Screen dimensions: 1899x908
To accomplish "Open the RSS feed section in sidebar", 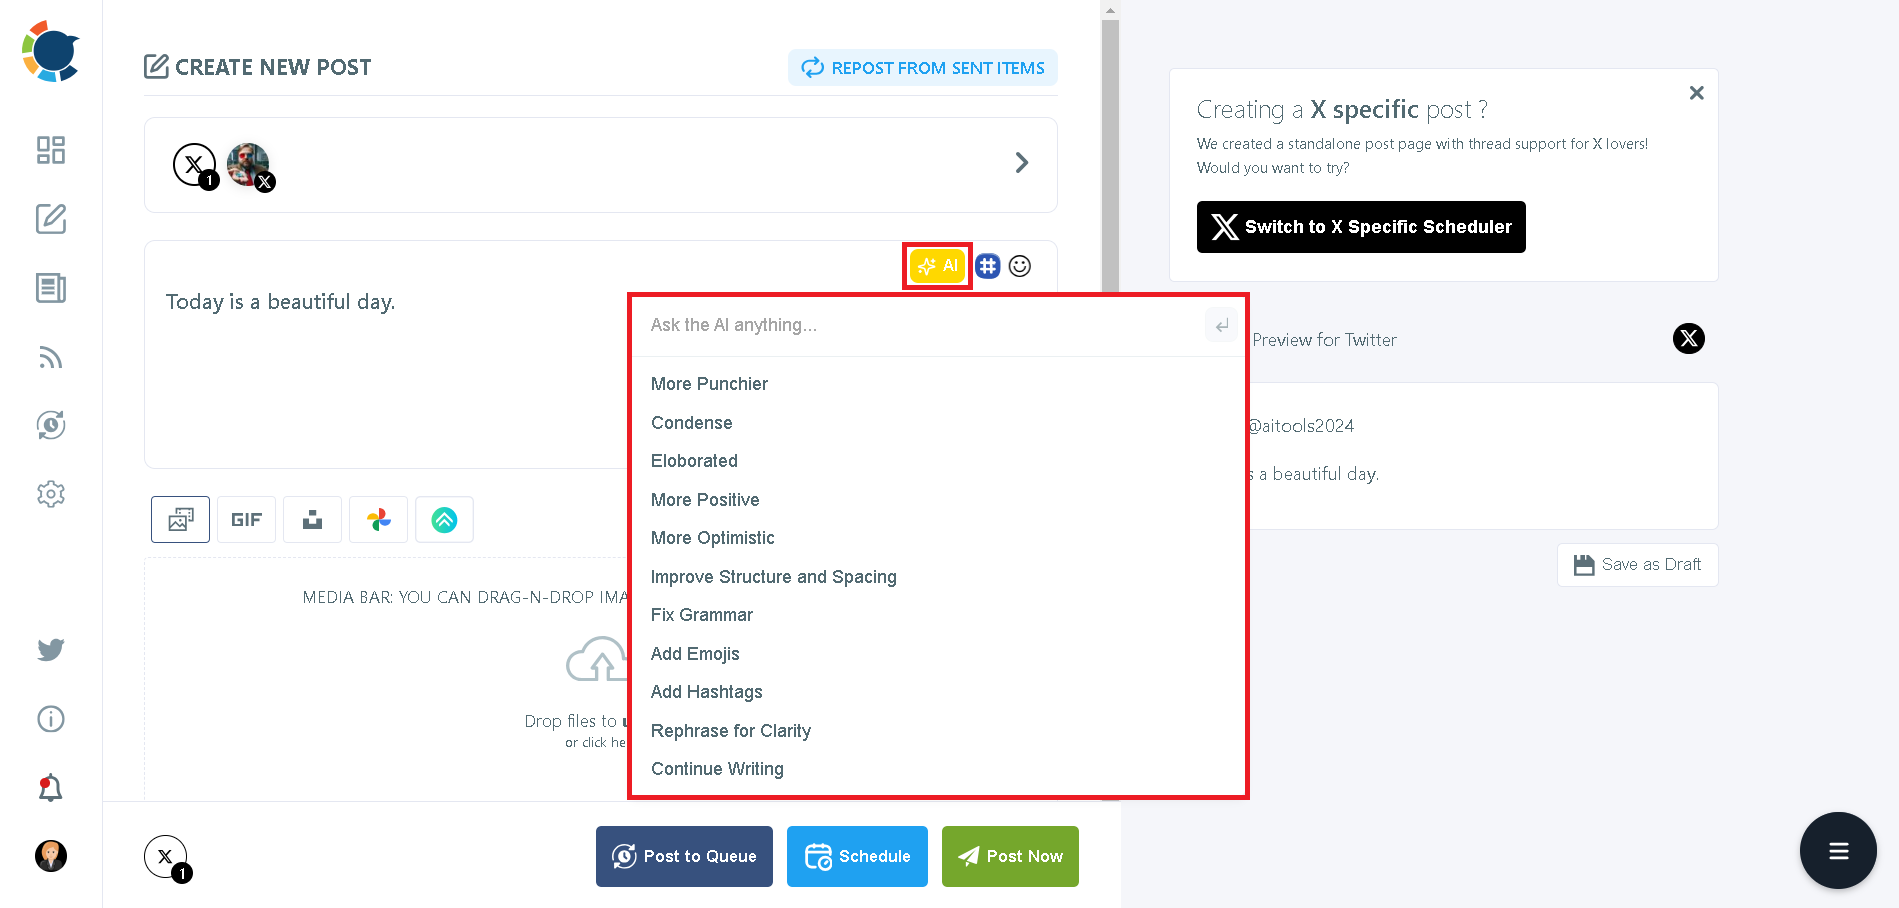I will [50, 357].
